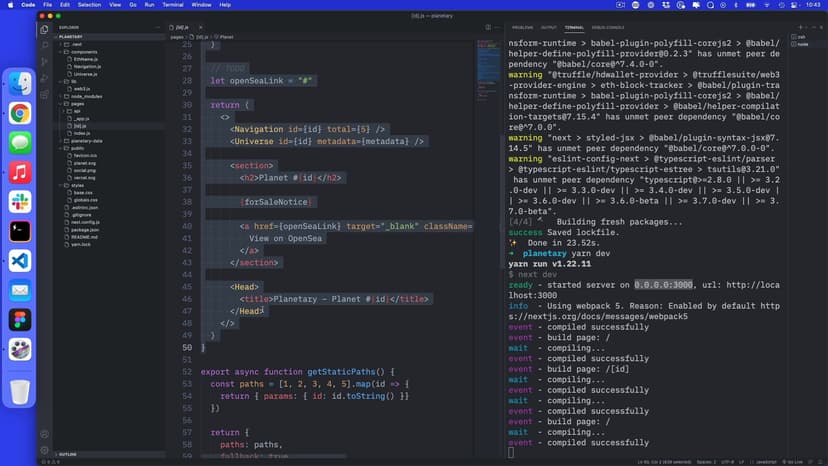828x466 pixels.
Task: Open the Source Control view in activity bar
Action: (45, 61)
